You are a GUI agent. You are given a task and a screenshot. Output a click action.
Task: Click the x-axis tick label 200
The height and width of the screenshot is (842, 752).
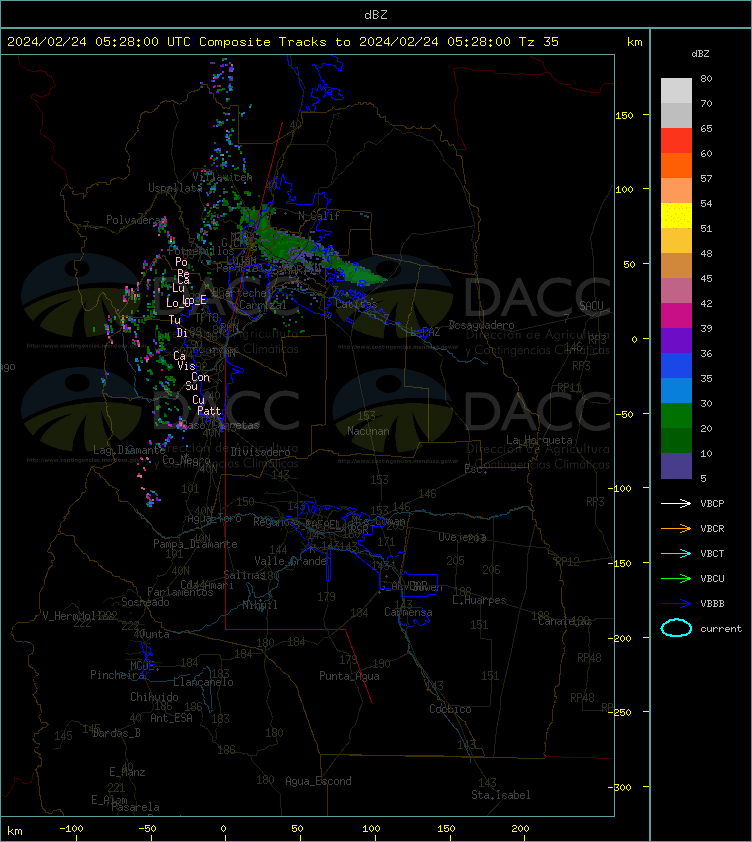click(520, 829)
